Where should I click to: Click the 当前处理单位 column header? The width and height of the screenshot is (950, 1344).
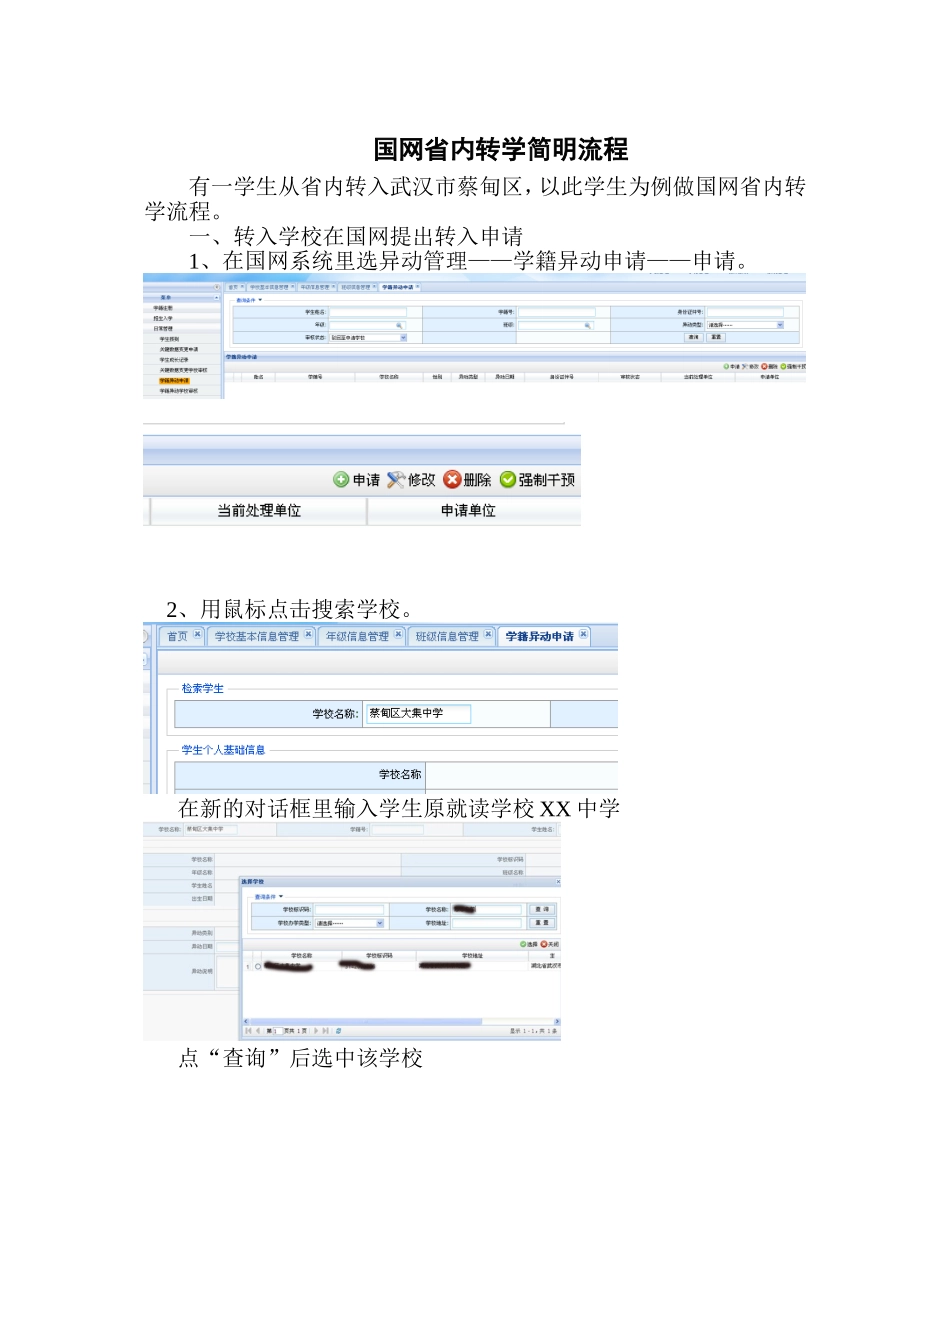coord(259,511)
